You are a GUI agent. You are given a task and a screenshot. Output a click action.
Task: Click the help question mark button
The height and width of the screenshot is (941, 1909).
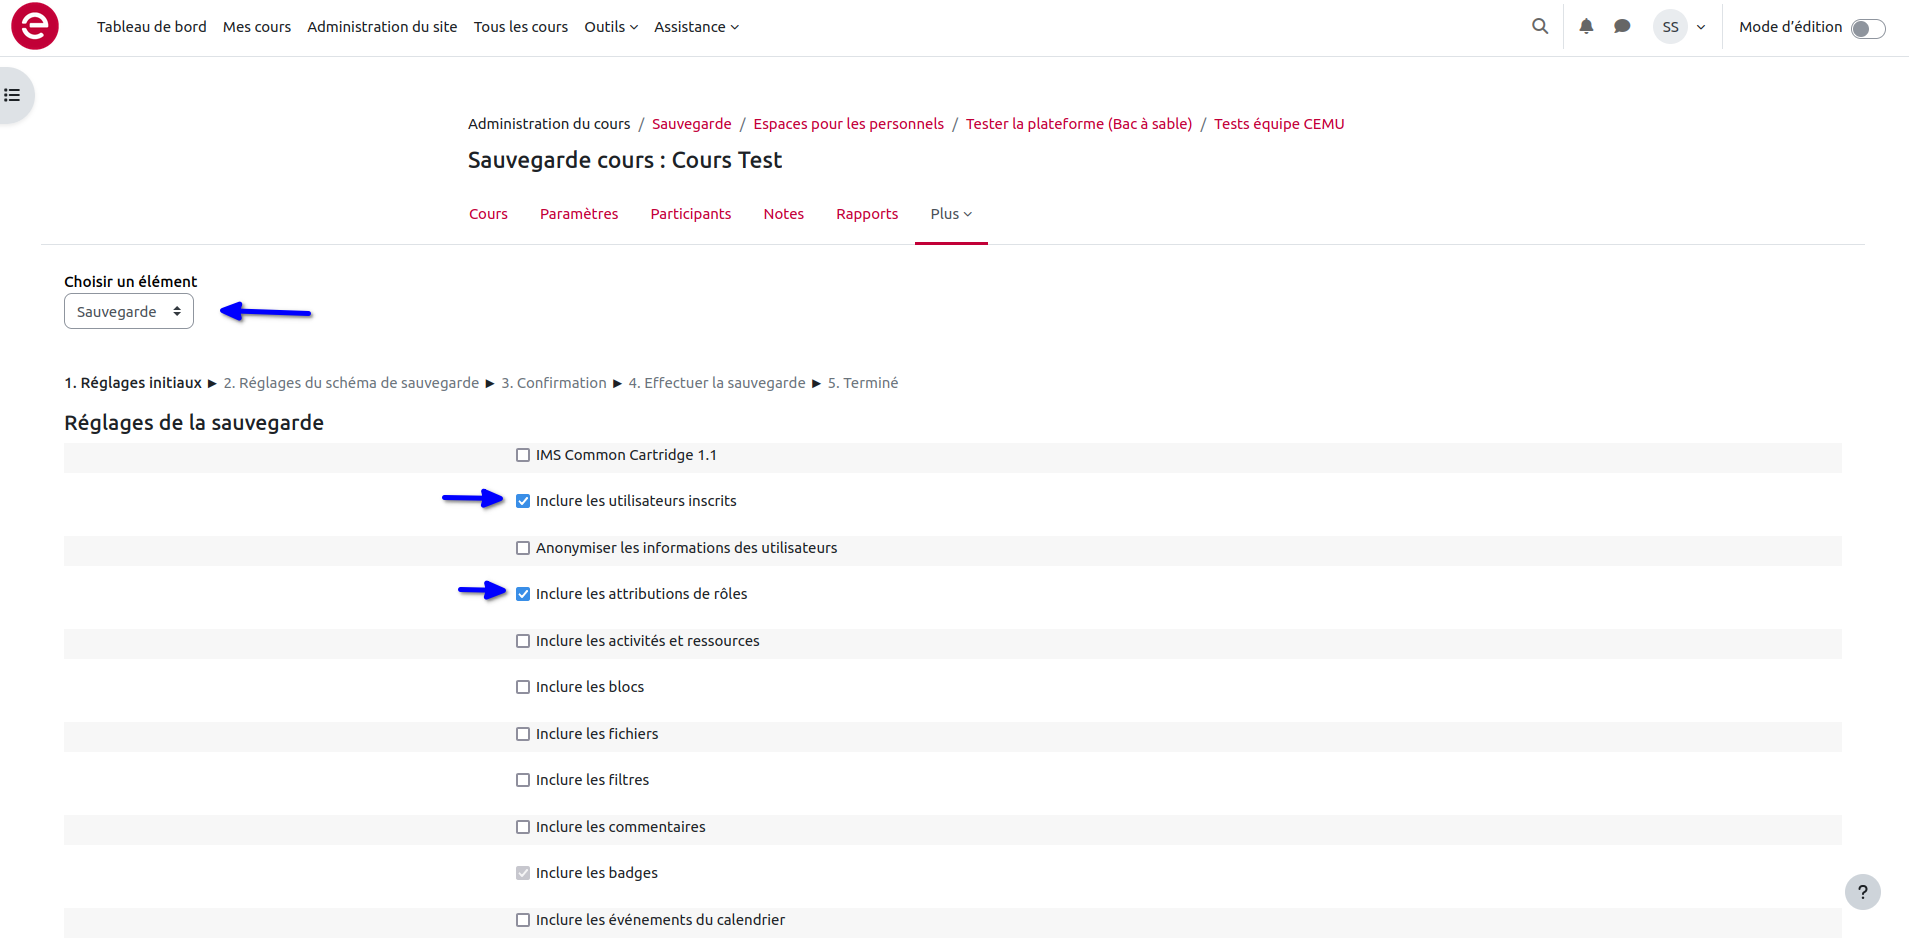[1862, 892]
